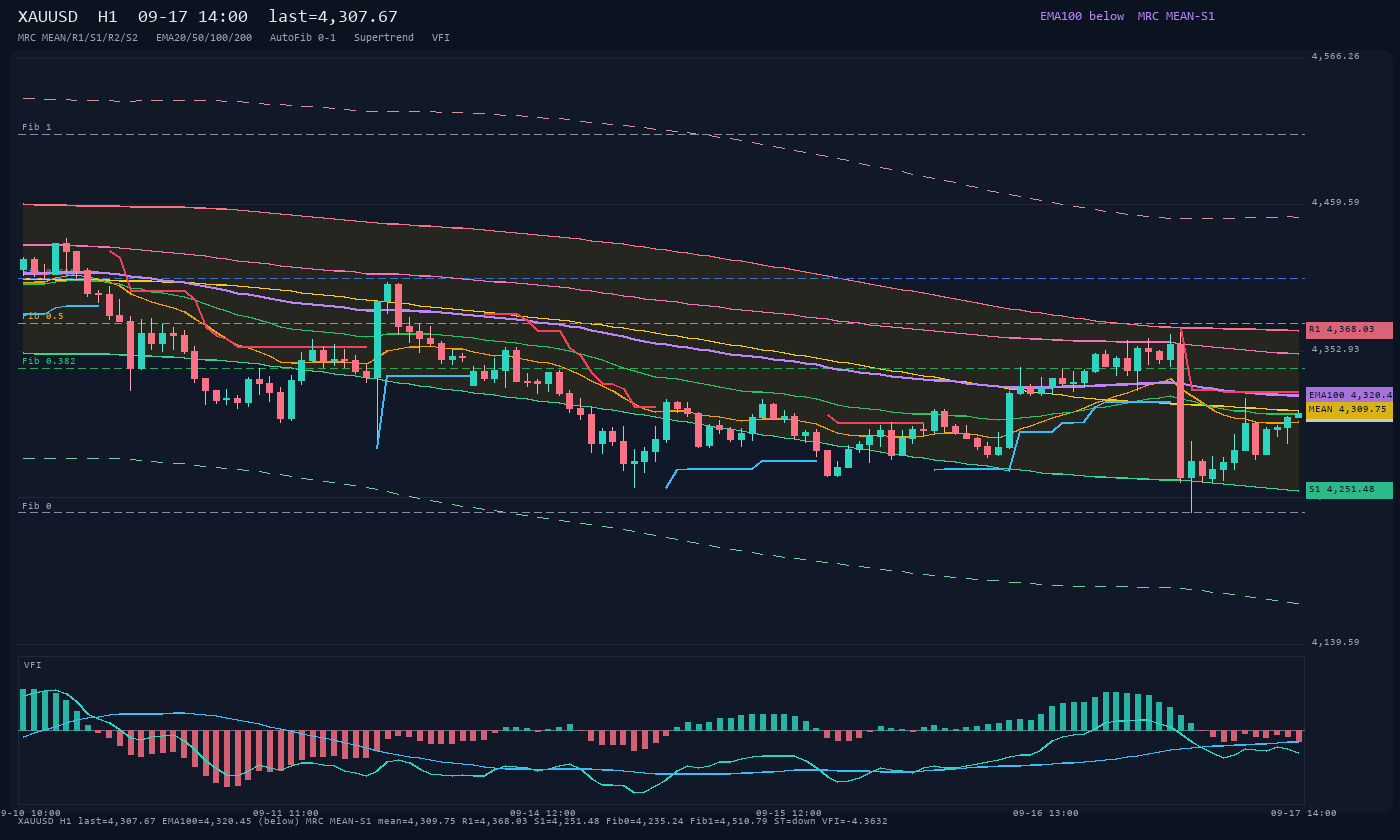This screenshot has width=1400, height=840.
Task: Click the green 'Fib 0.382' level label
Action: point(49,361)
